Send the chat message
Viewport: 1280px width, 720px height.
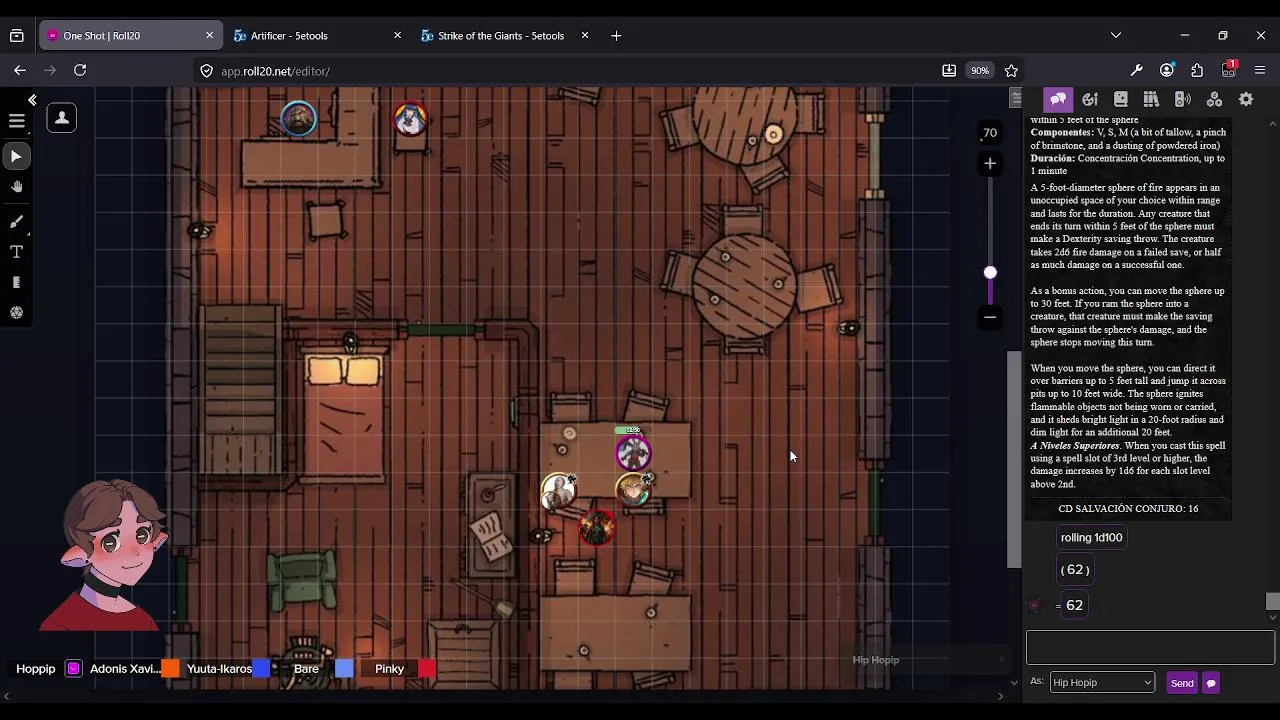tap(1182, 683)
